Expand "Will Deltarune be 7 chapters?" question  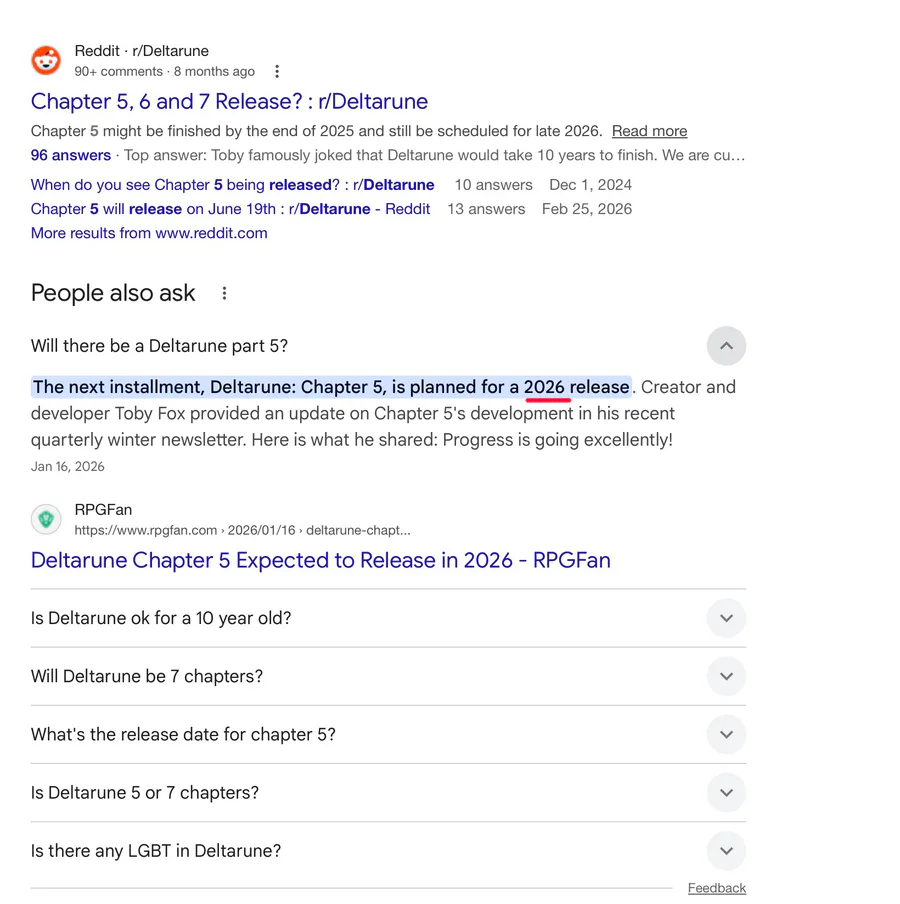pyautogui.click(x=726, y=676)
